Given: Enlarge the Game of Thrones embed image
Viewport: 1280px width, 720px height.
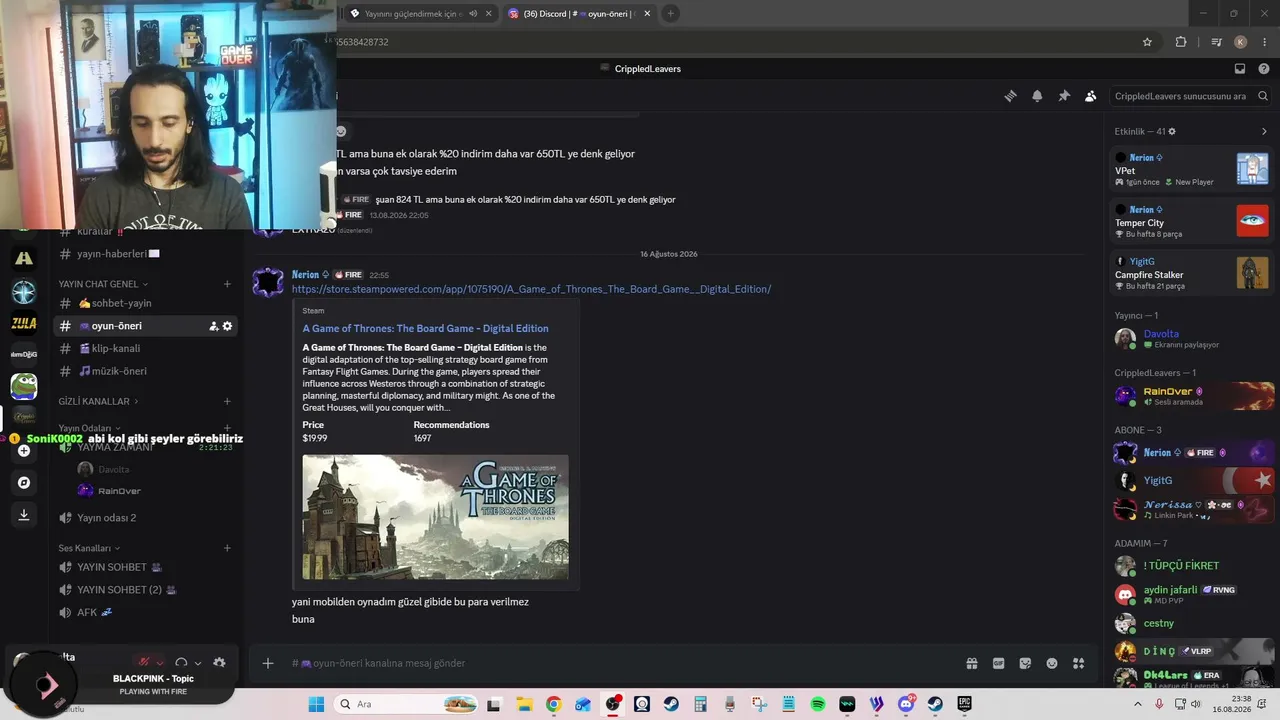Looking at the screenshot, I should [x=436, y=517].
